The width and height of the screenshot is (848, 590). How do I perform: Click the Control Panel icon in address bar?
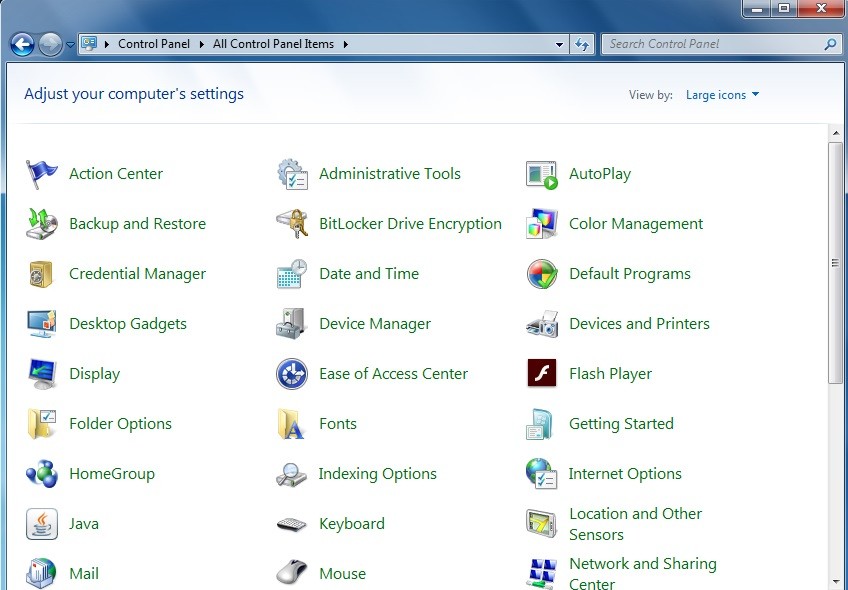click(89, 43)
